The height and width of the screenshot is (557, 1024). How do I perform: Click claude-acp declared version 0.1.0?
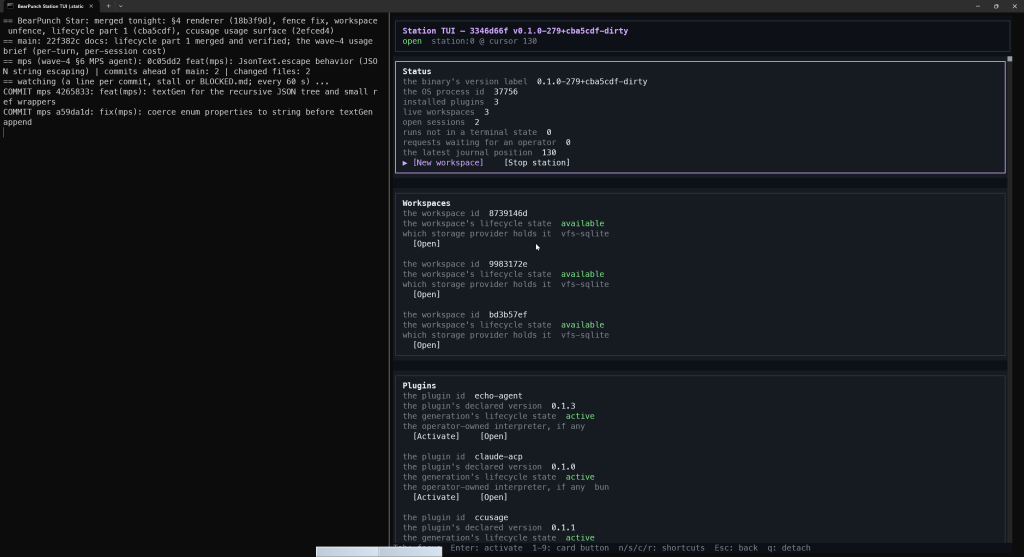(x=563, y=467)
